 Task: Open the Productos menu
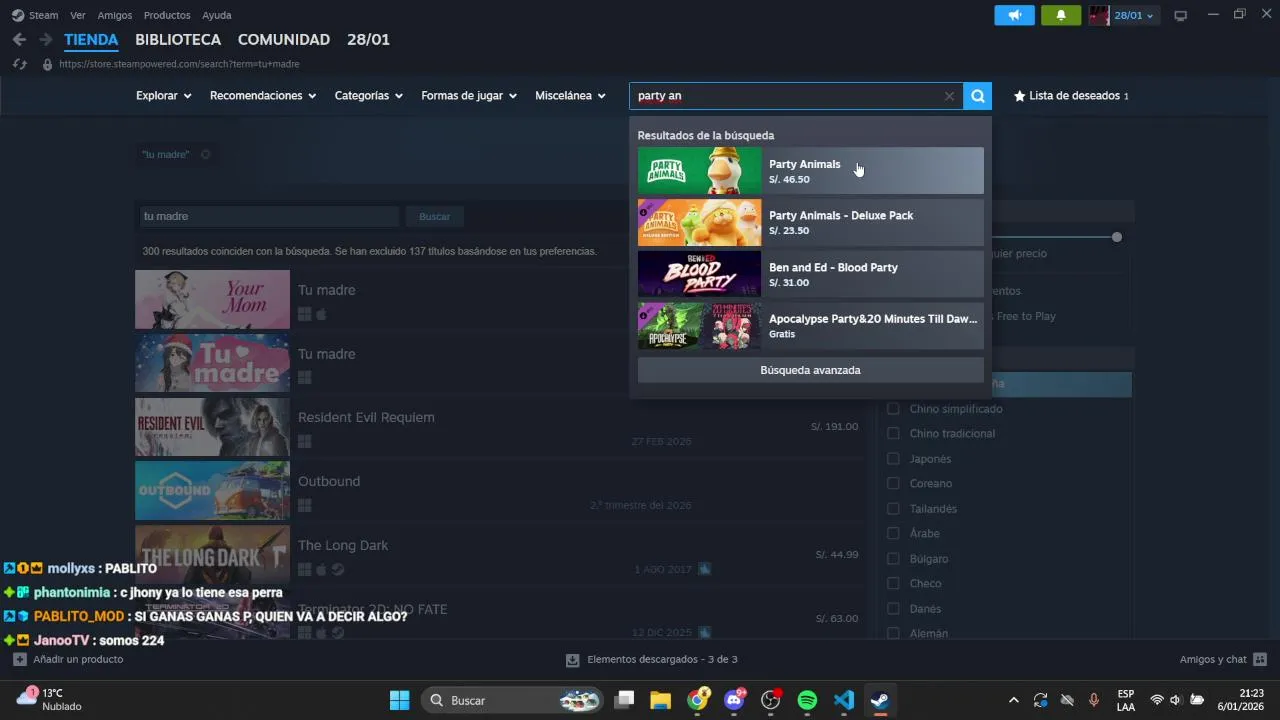tap(167, 15)
